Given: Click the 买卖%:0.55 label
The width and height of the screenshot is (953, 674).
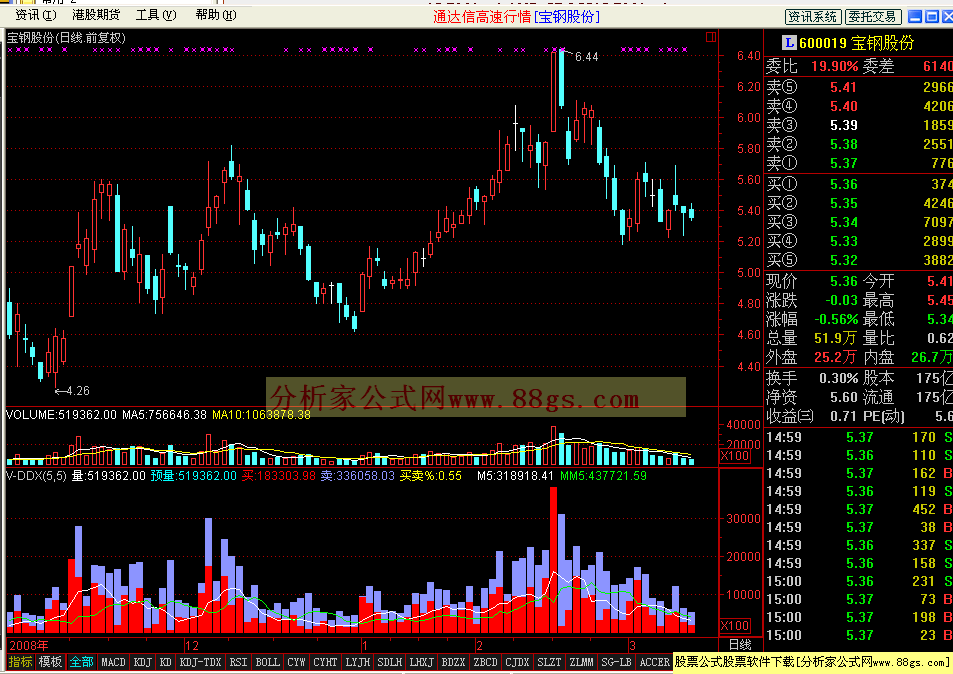Looking at the screenshot, I should coord(430,476).
